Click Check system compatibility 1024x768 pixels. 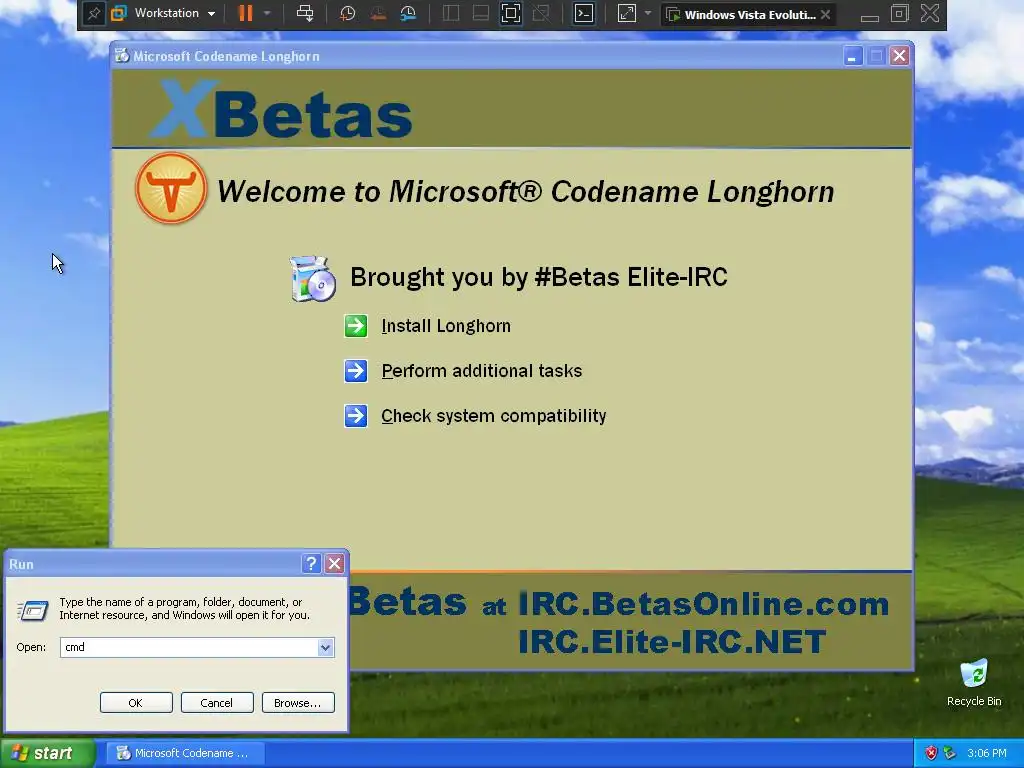coord(494,416)
